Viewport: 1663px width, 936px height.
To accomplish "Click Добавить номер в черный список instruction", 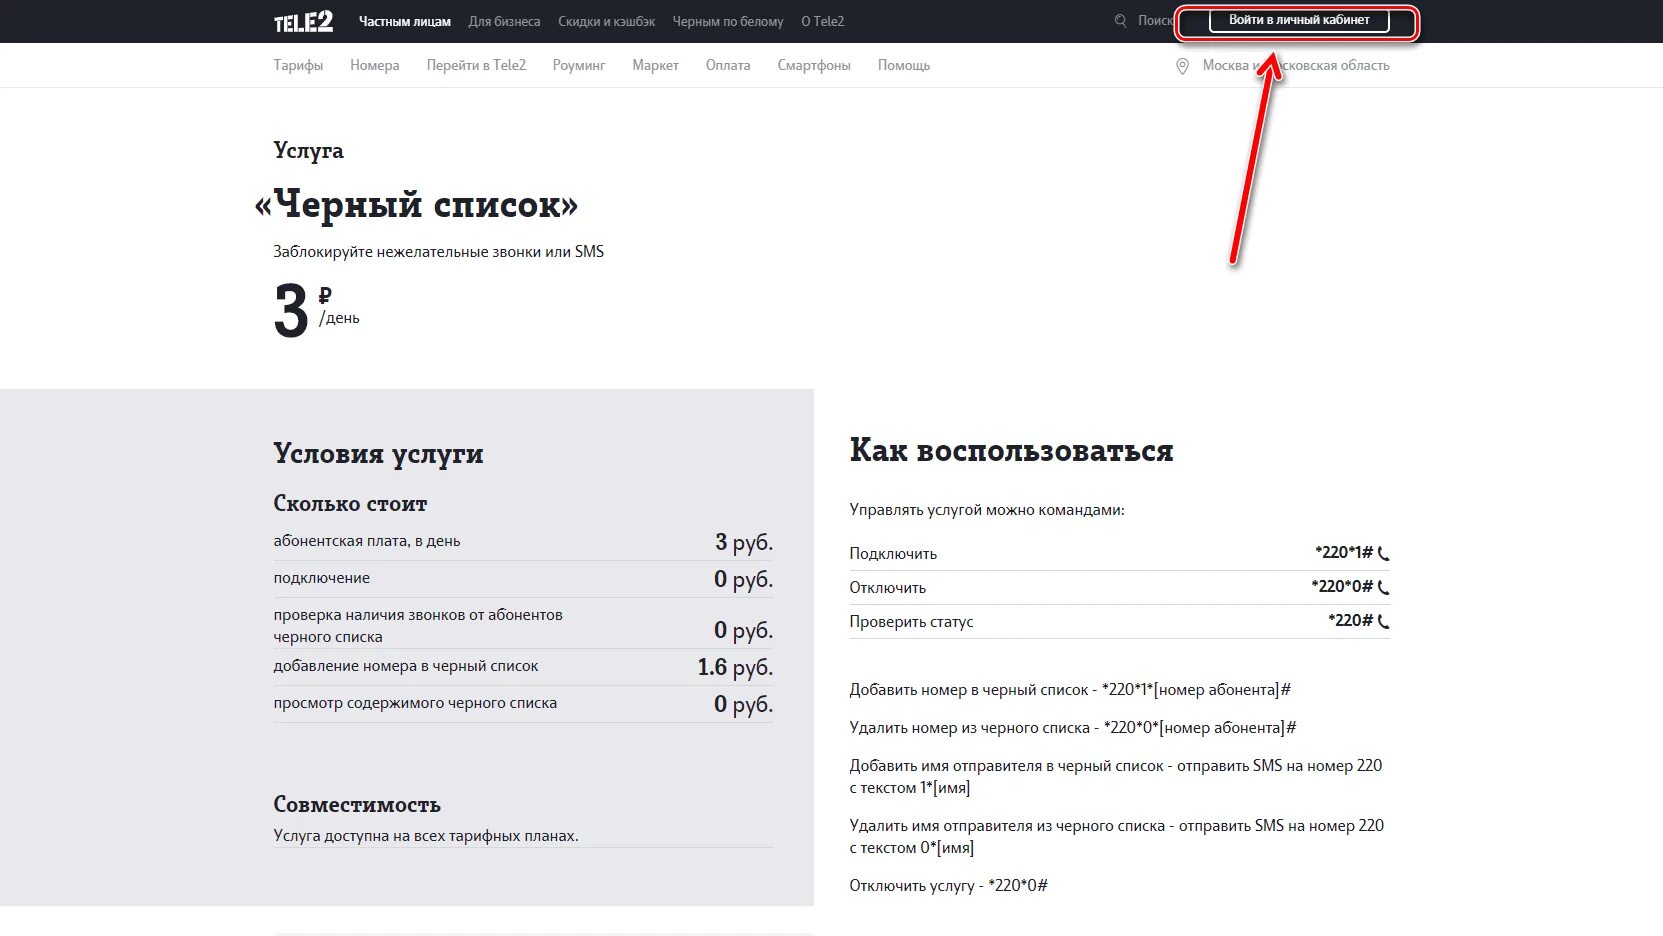I will 1070,690.
